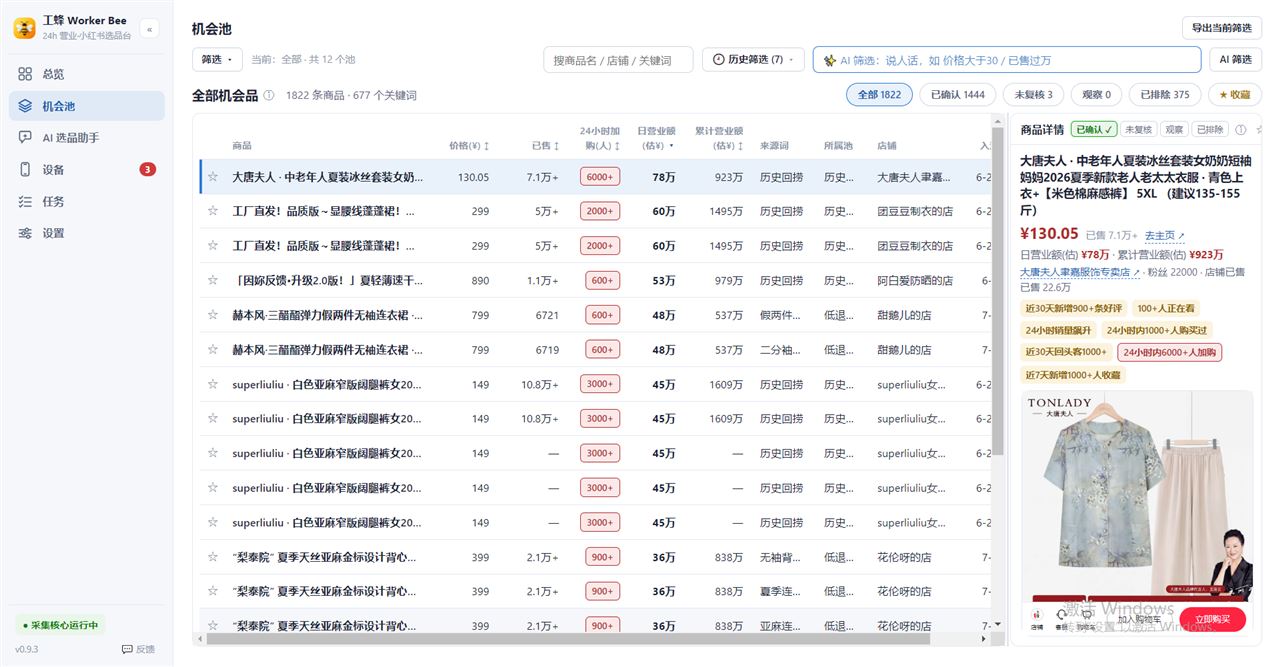The image size is (1280, 667).
Task: Click the 假两件 source keyword cell
Action: click(781, 315)
